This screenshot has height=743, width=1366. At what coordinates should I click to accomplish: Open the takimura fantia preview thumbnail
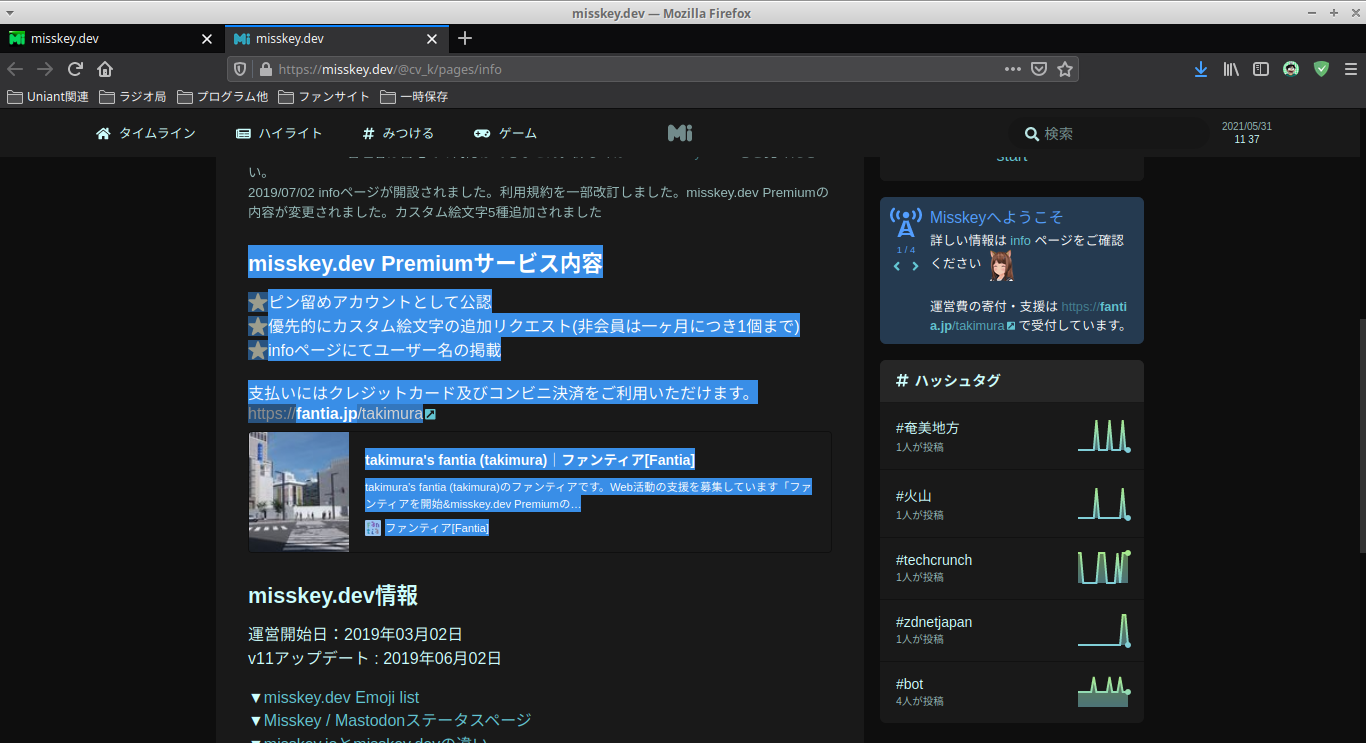click(x=299, y=491)
